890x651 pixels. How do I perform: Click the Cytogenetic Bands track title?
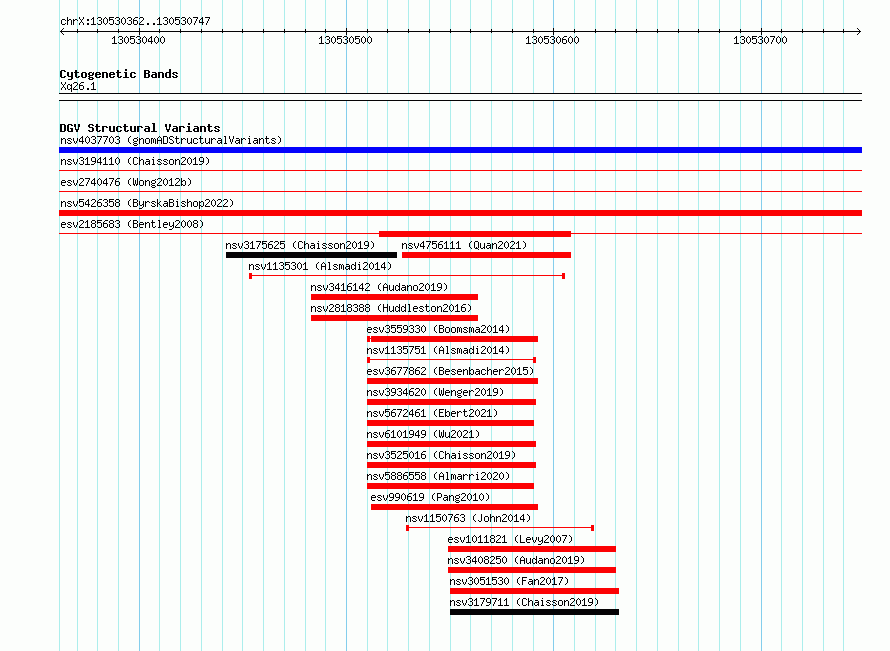tap(119, 74)
